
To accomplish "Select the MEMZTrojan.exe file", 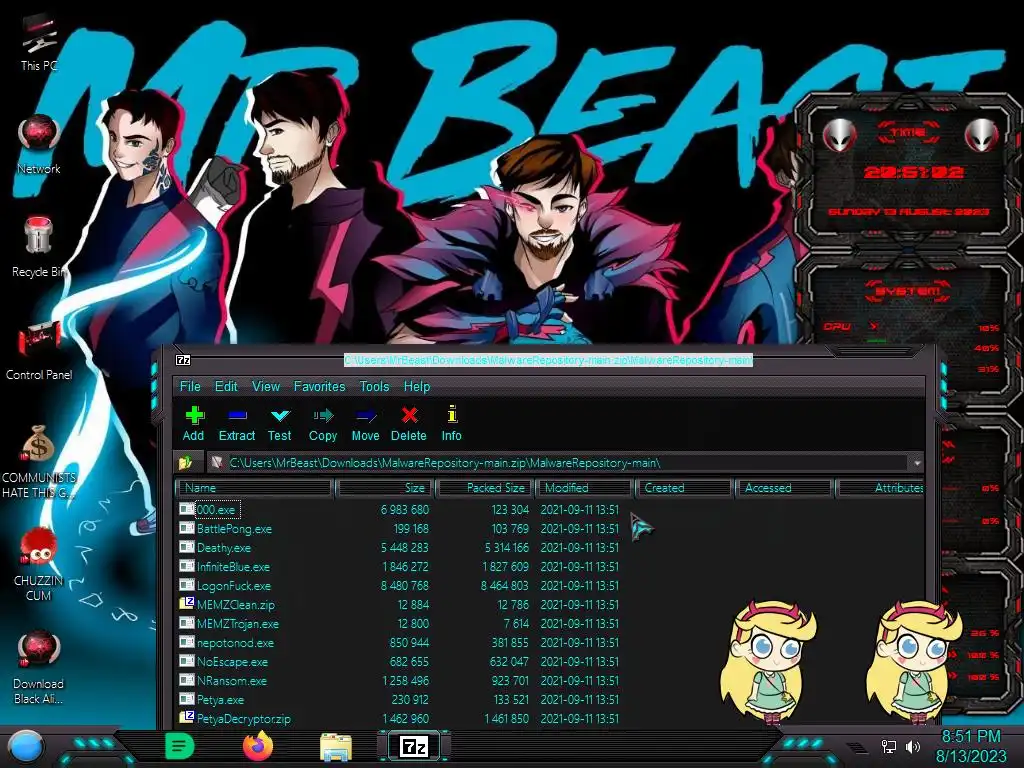I will tap(399, 624).
